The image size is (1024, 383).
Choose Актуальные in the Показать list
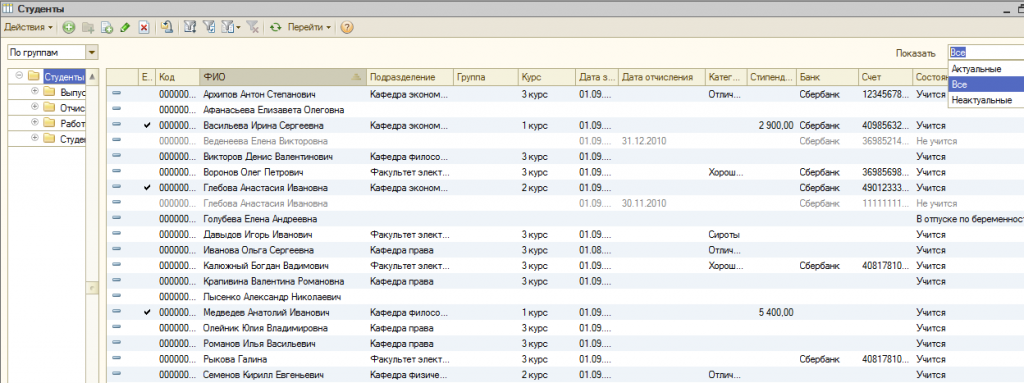coord(985,69)
